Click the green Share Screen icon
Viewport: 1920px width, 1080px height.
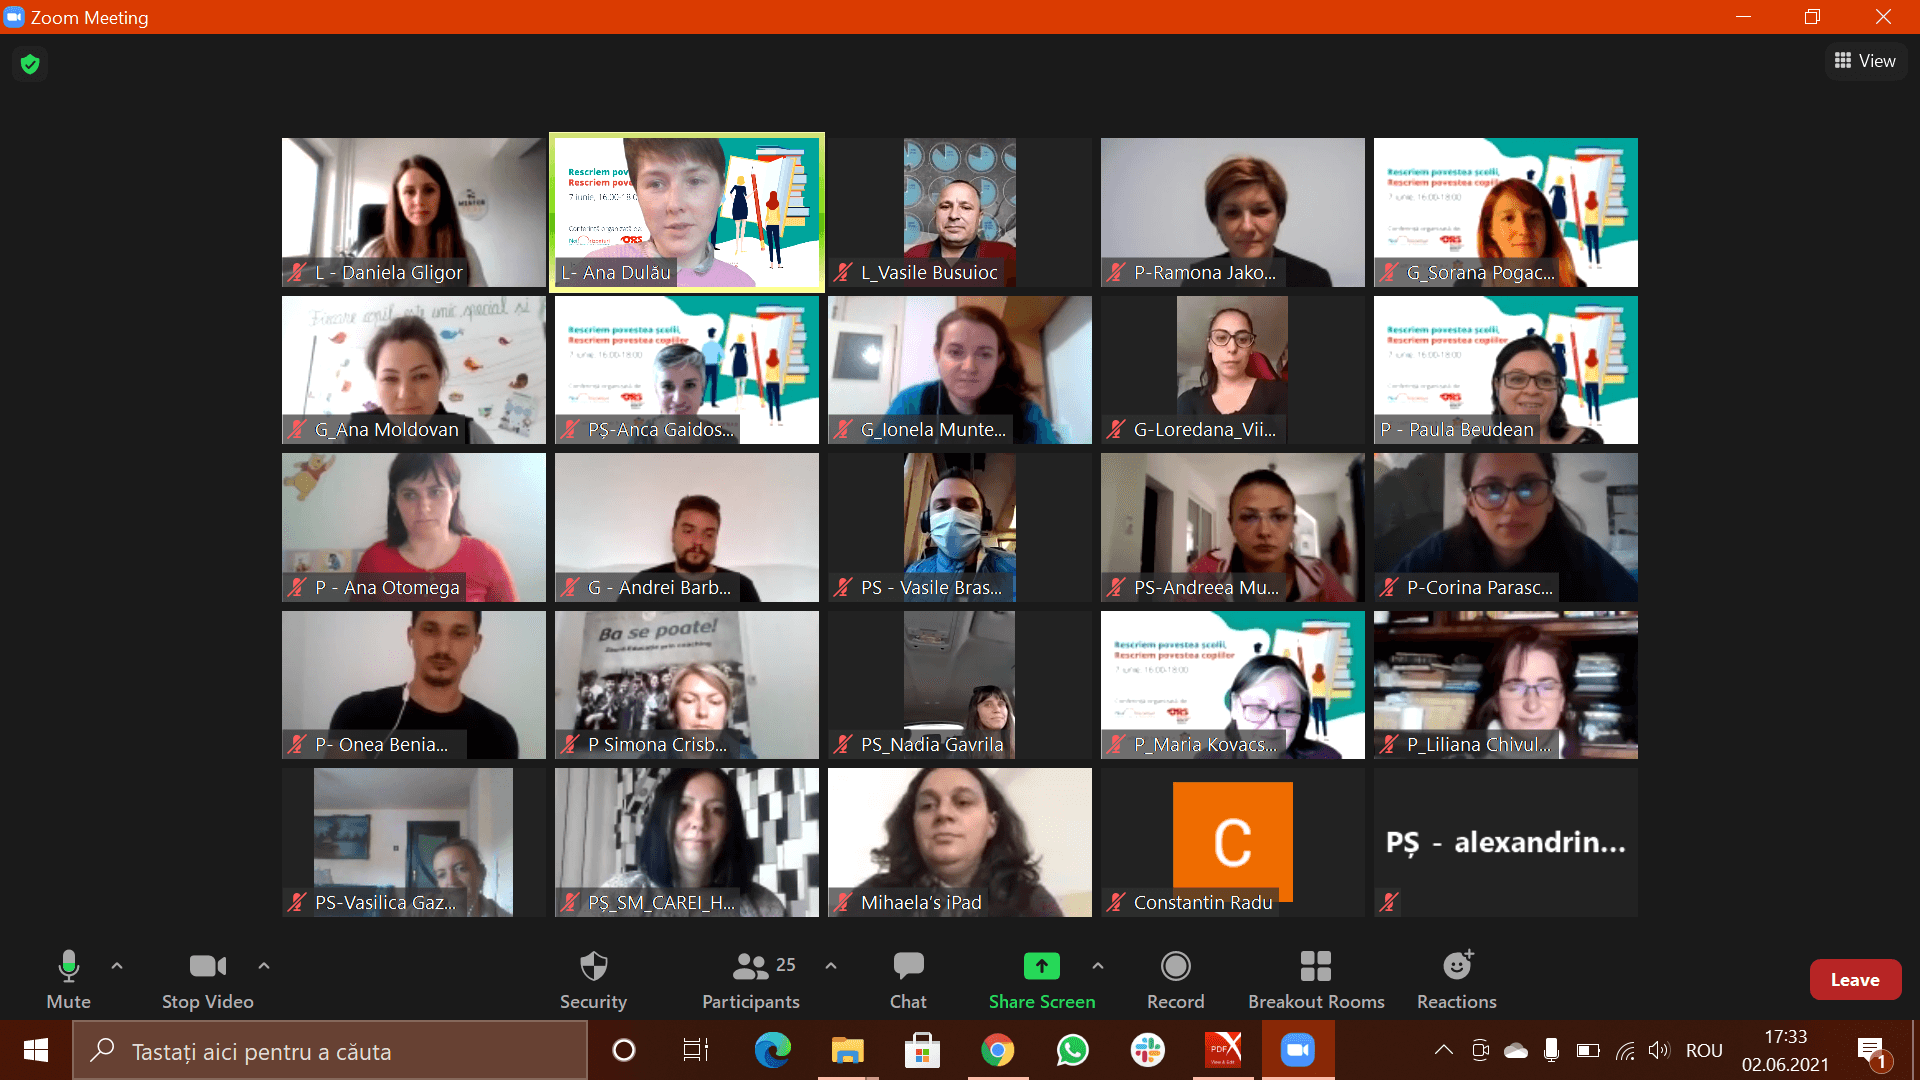coord(1041,966)
